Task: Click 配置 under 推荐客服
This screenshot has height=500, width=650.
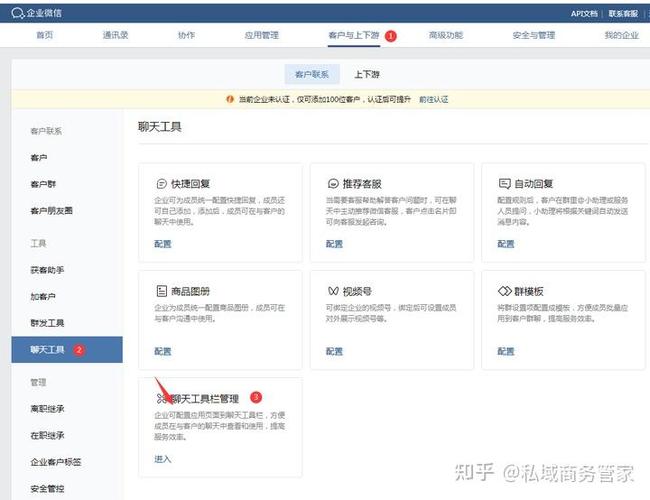Action: coord(334,244)
